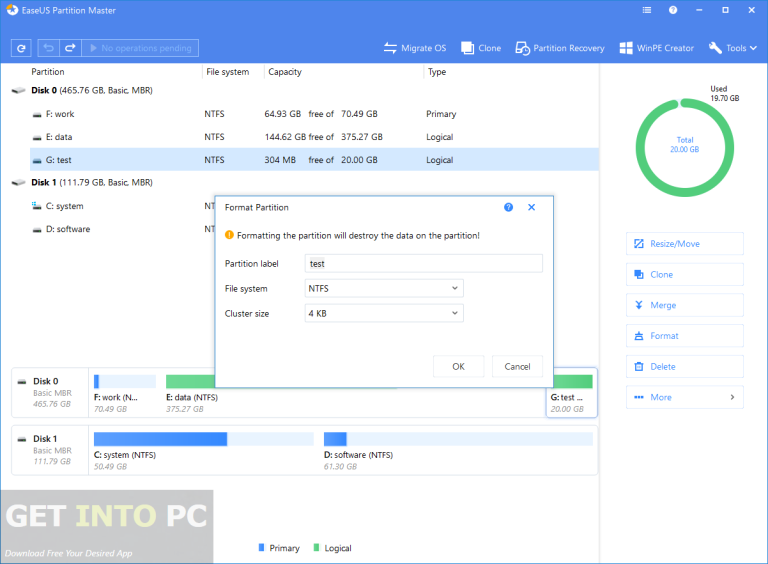Open Migrate OS tool
The width and height of the screenshot is (768, 564).
415,48
